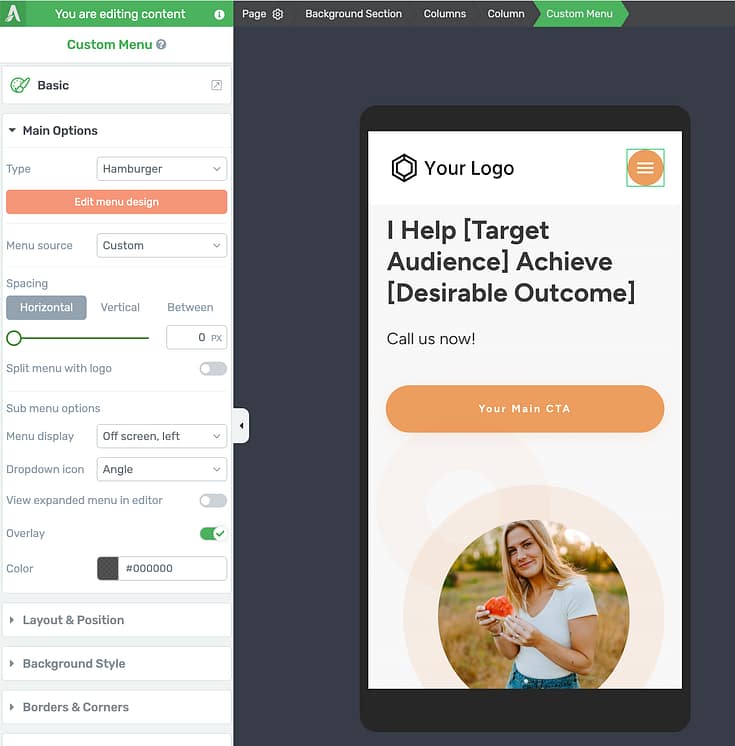Viewport: 735px width, 746px height.
Task: Click the Sub menu options heading
Action: 53,408
